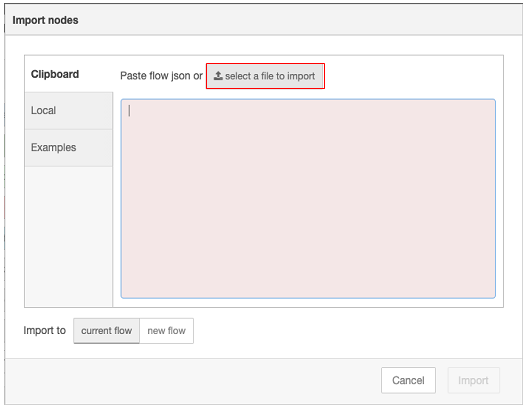
Task: Click the upload arrow icon
Action: (x=218, y=76)
